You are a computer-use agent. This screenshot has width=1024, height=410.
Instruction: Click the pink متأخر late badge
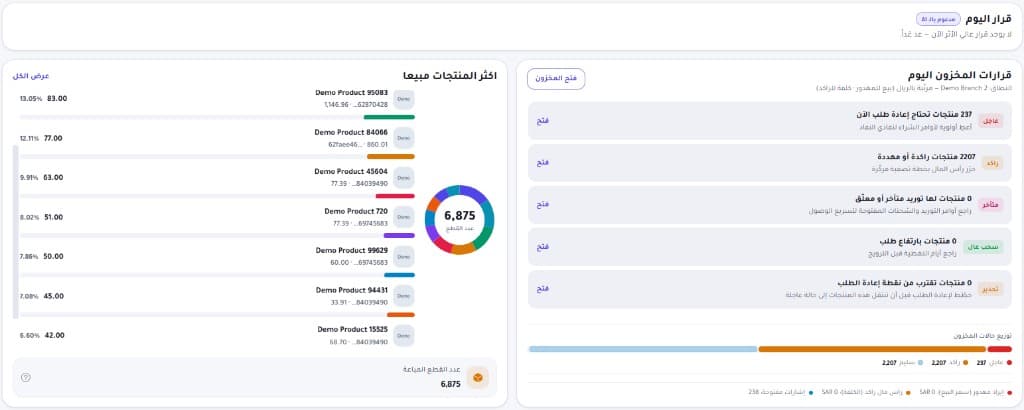click(x=991, y=205)
